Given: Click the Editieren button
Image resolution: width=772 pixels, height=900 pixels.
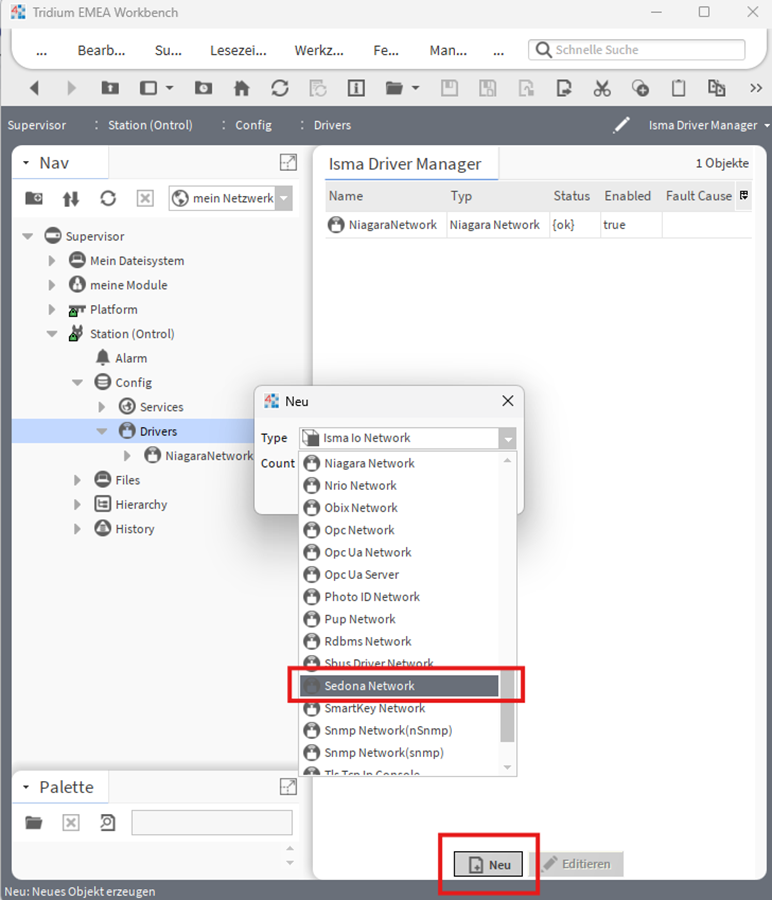Looking at the screenshot, I should (x=576, y=864).
